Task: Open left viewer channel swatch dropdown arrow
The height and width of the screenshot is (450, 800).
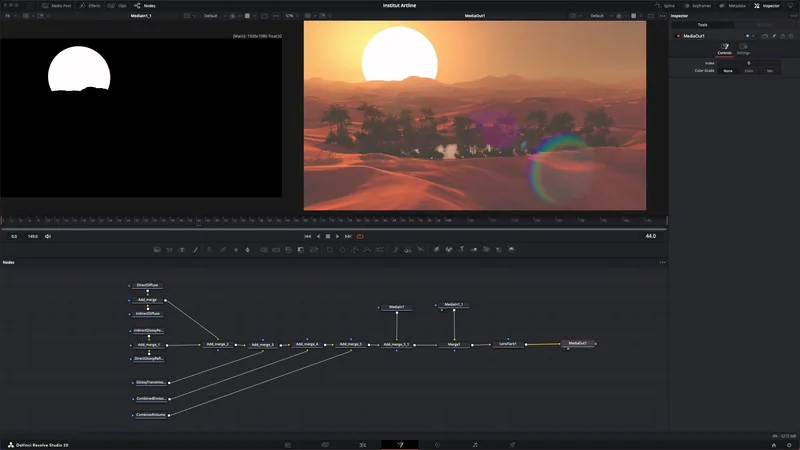Action: 254,16
